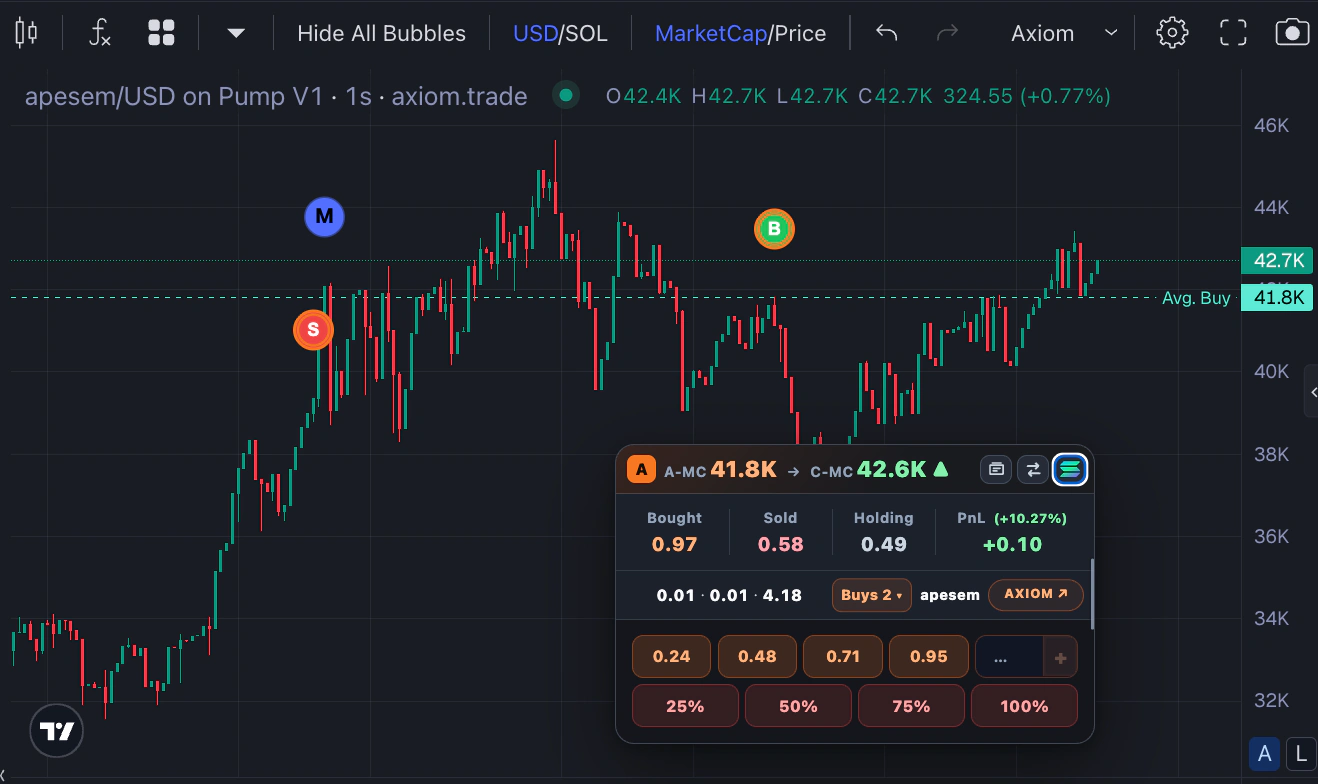Click the highlighted Solana icon button

tap(1070, 469)
